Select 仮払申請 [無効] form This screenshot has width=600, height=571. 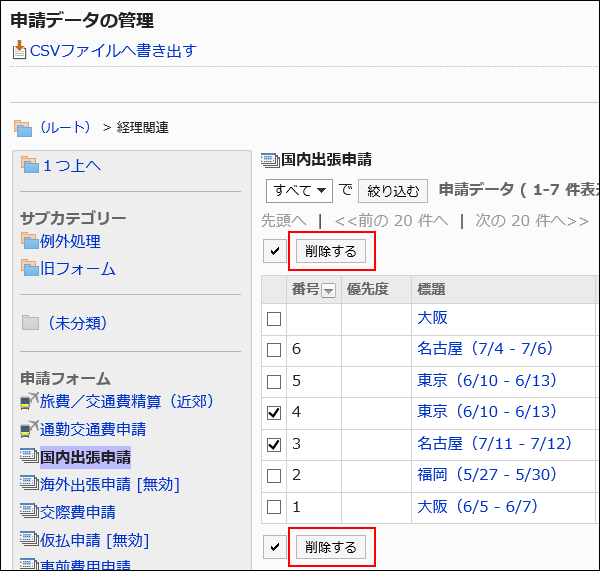tap(95, 540)
